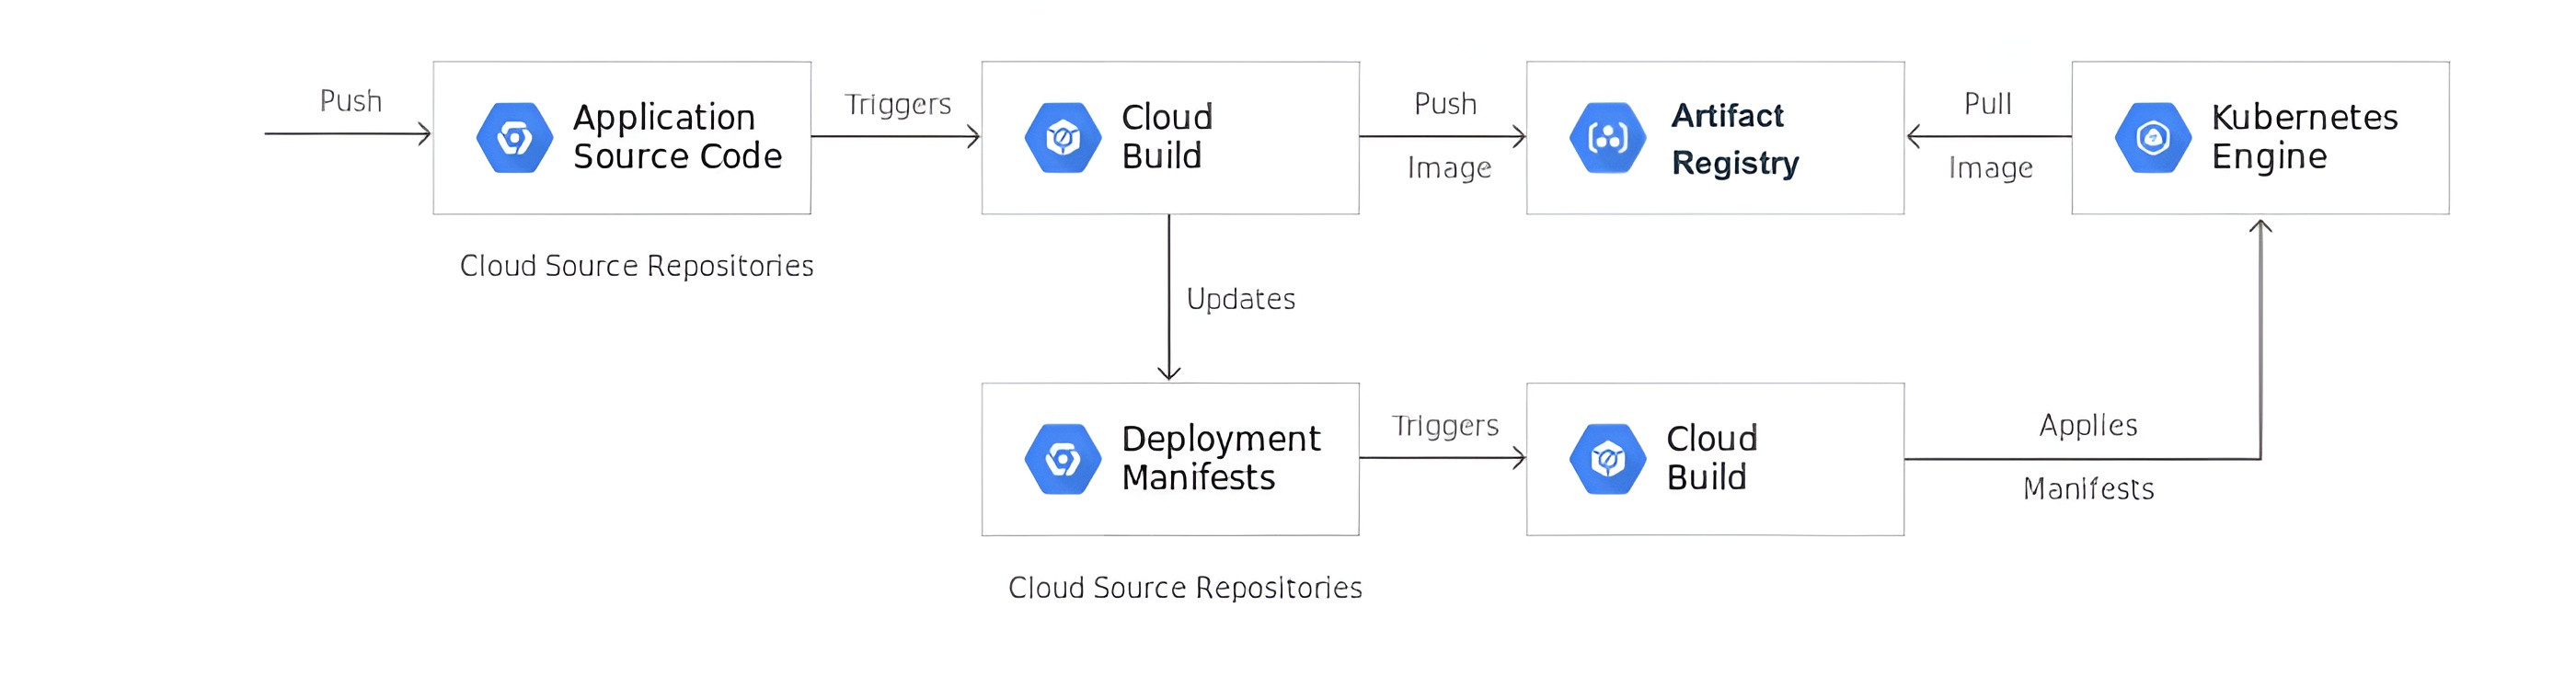Click "Triggers" label after Application Source Code
2576x699 pixels.
[897, 104]
